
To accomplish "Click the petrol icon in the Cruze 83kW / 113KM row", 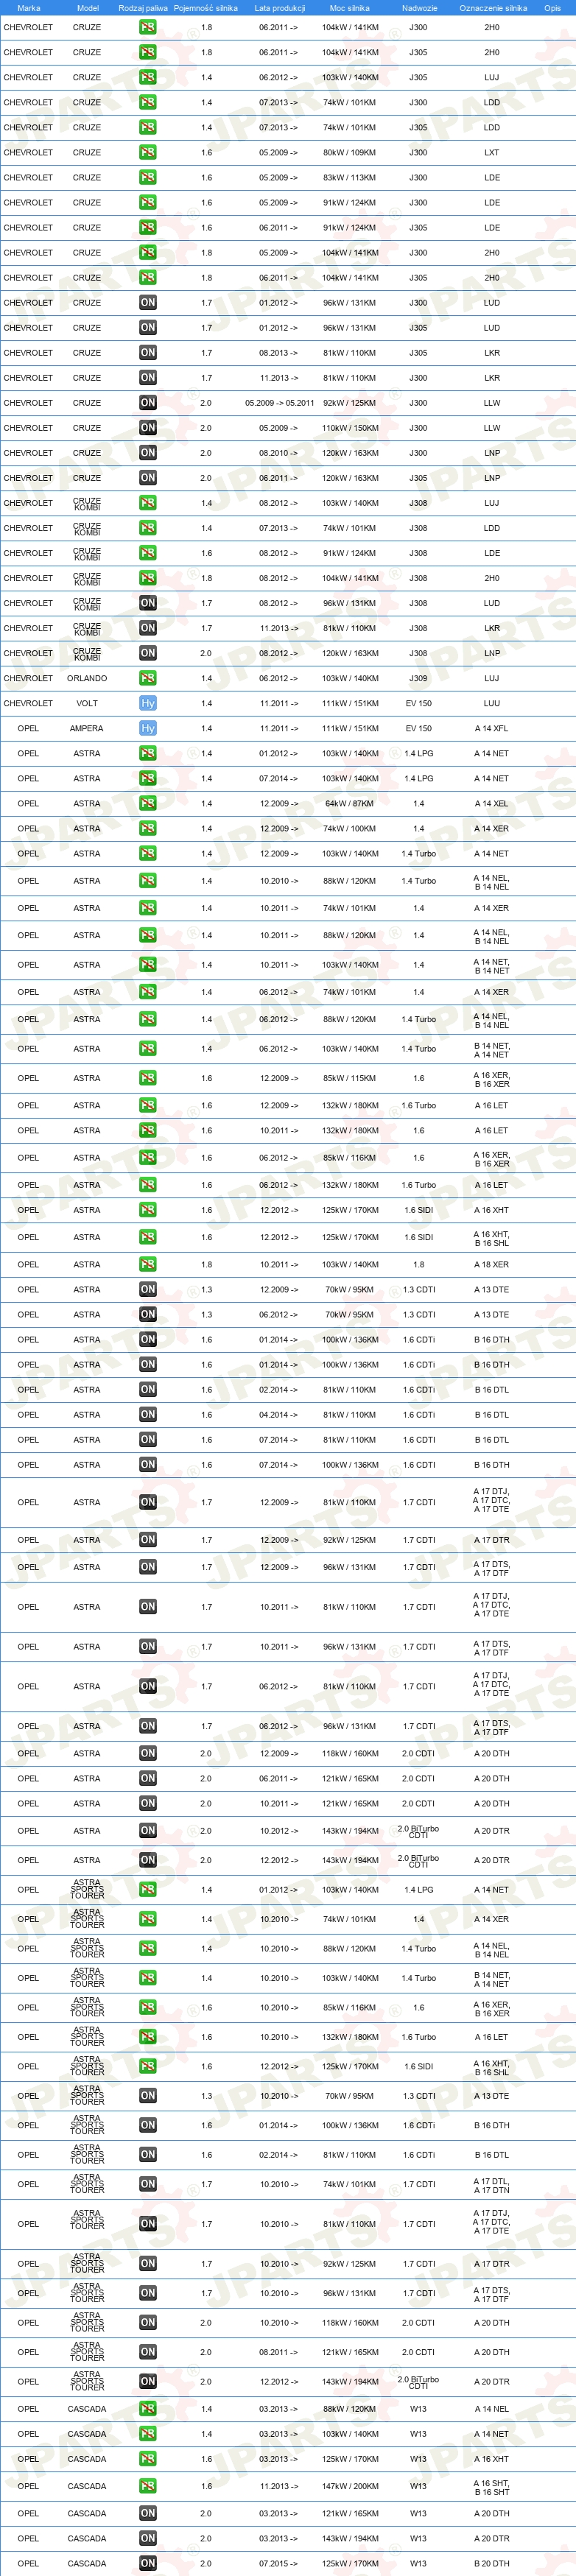I will coord(148,177).
